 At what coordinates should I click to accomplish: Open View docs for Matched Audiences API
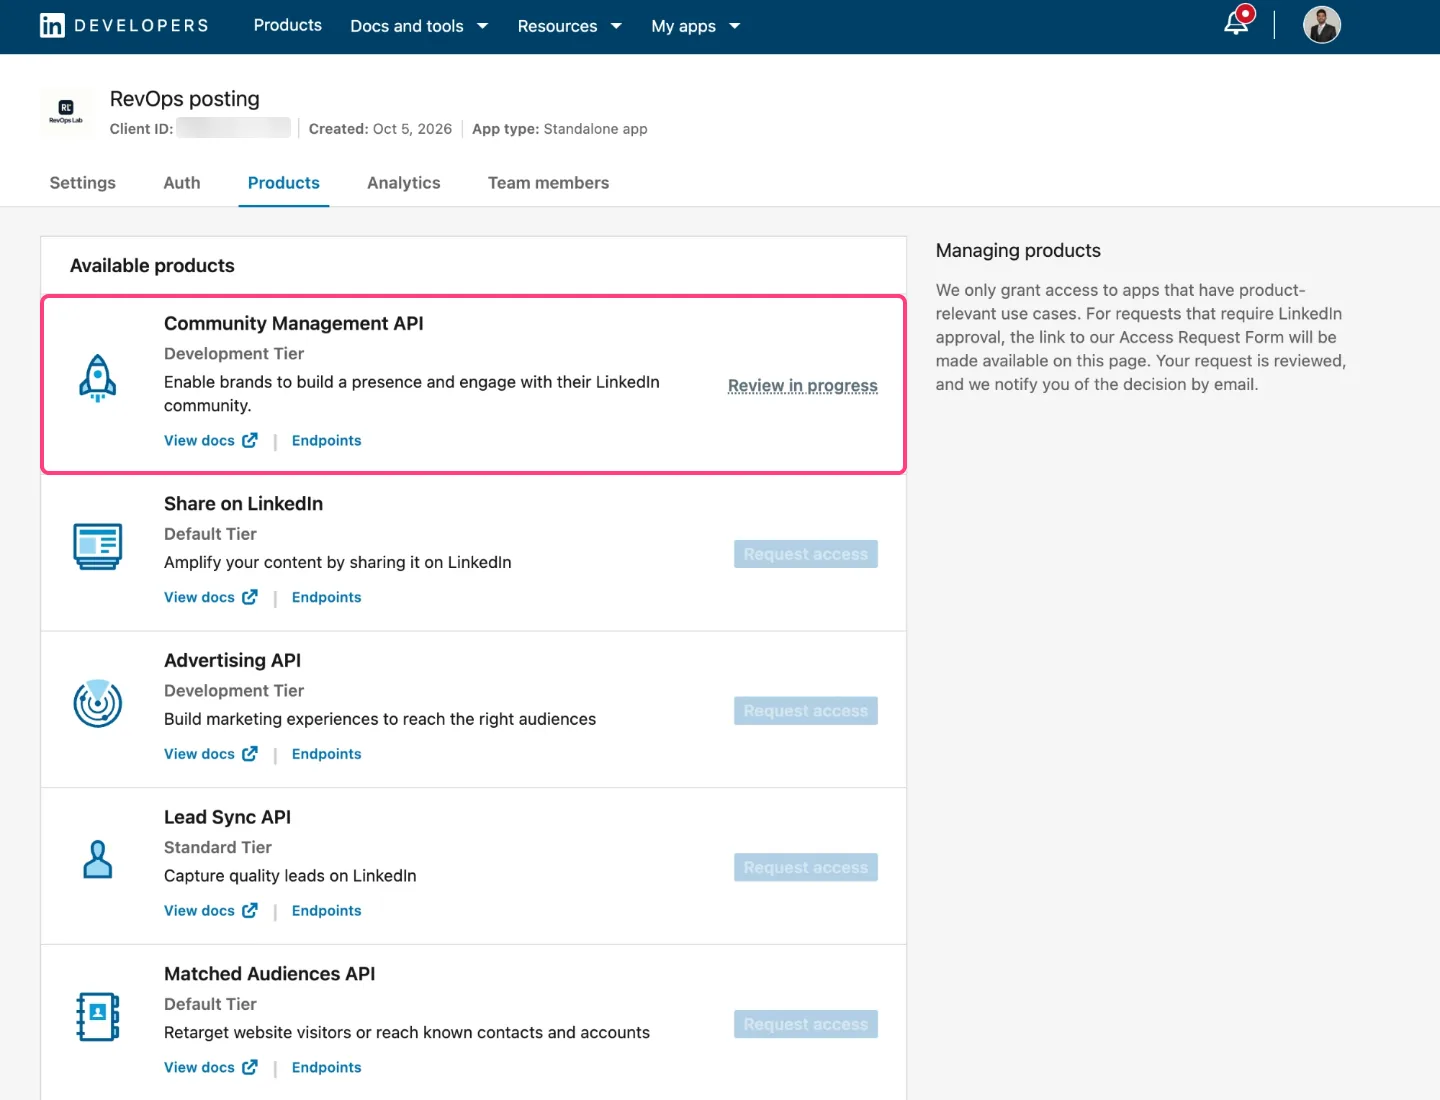tap(210, 1068)
